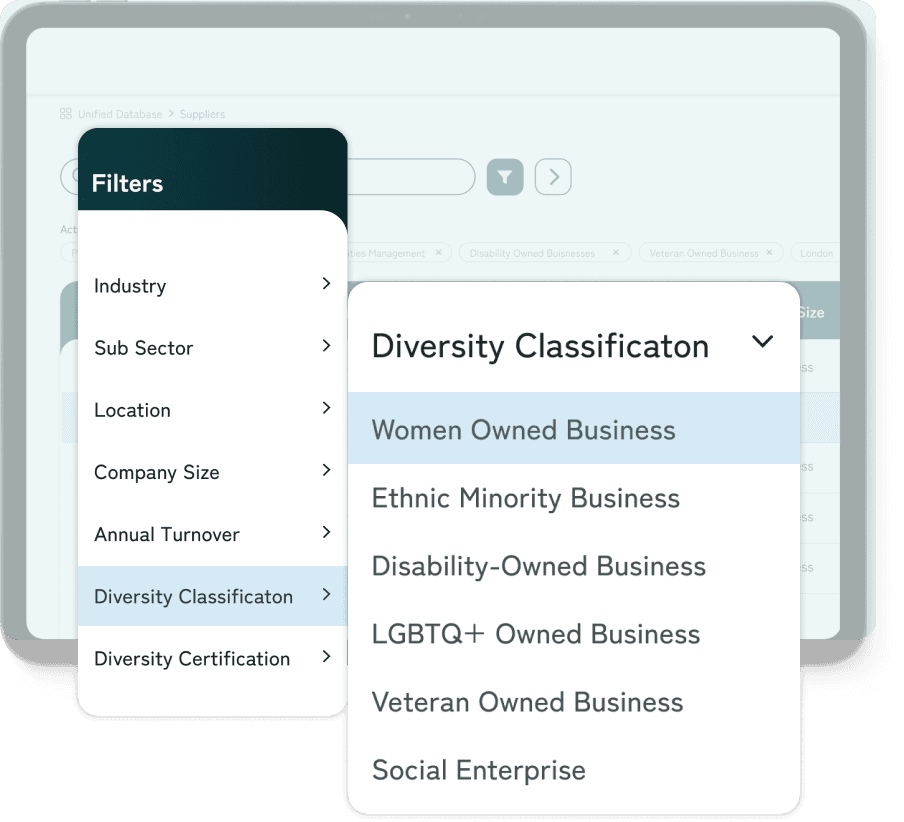Deselect the Women Owned Business option
Viewport: 904px width, 822px height.
tap(523, 430)
